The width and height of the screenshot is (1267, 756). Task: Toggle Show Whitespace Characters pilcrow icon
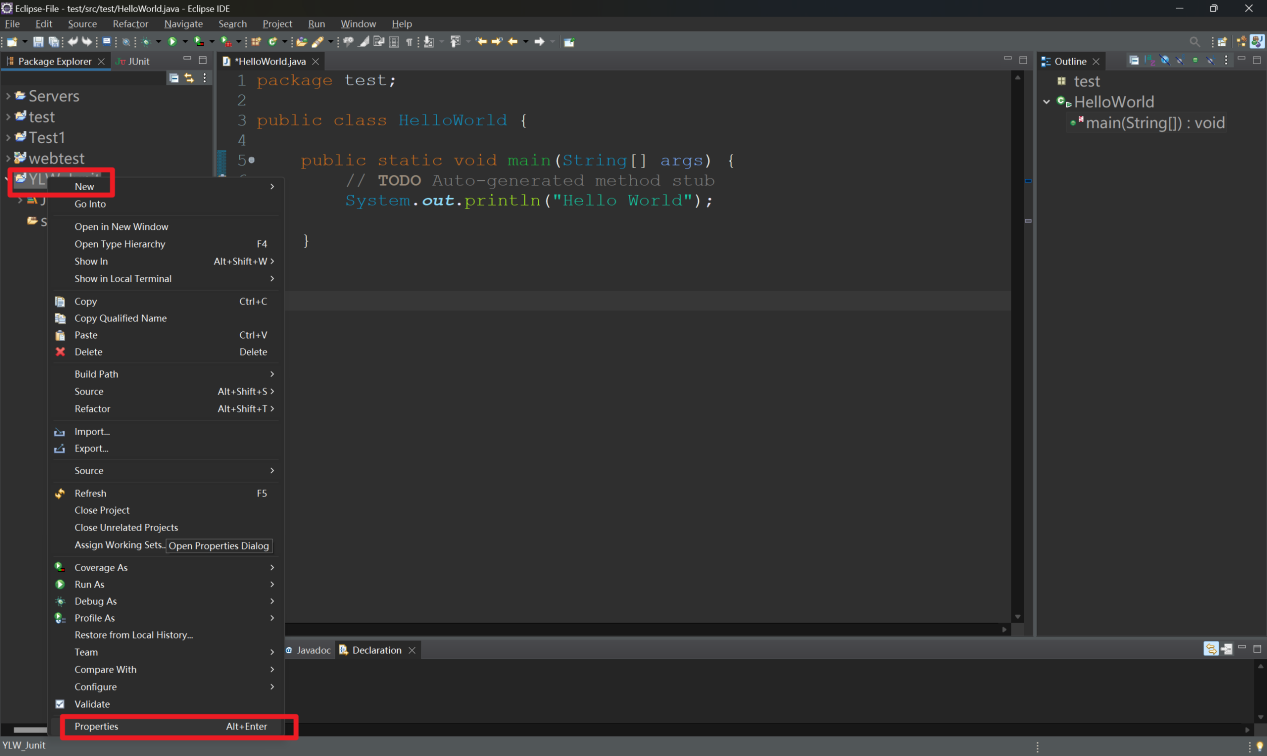click(409, 42)
